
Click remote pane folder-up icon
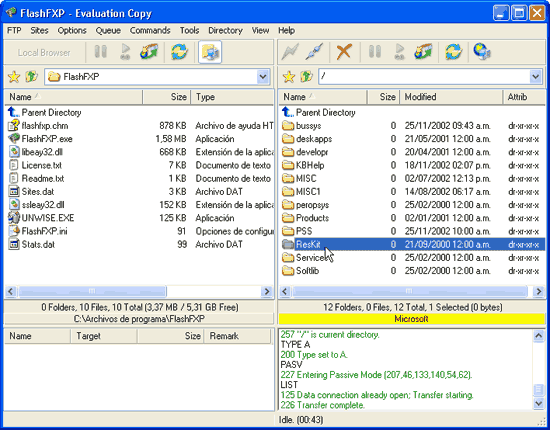click(x=306, y=76)
